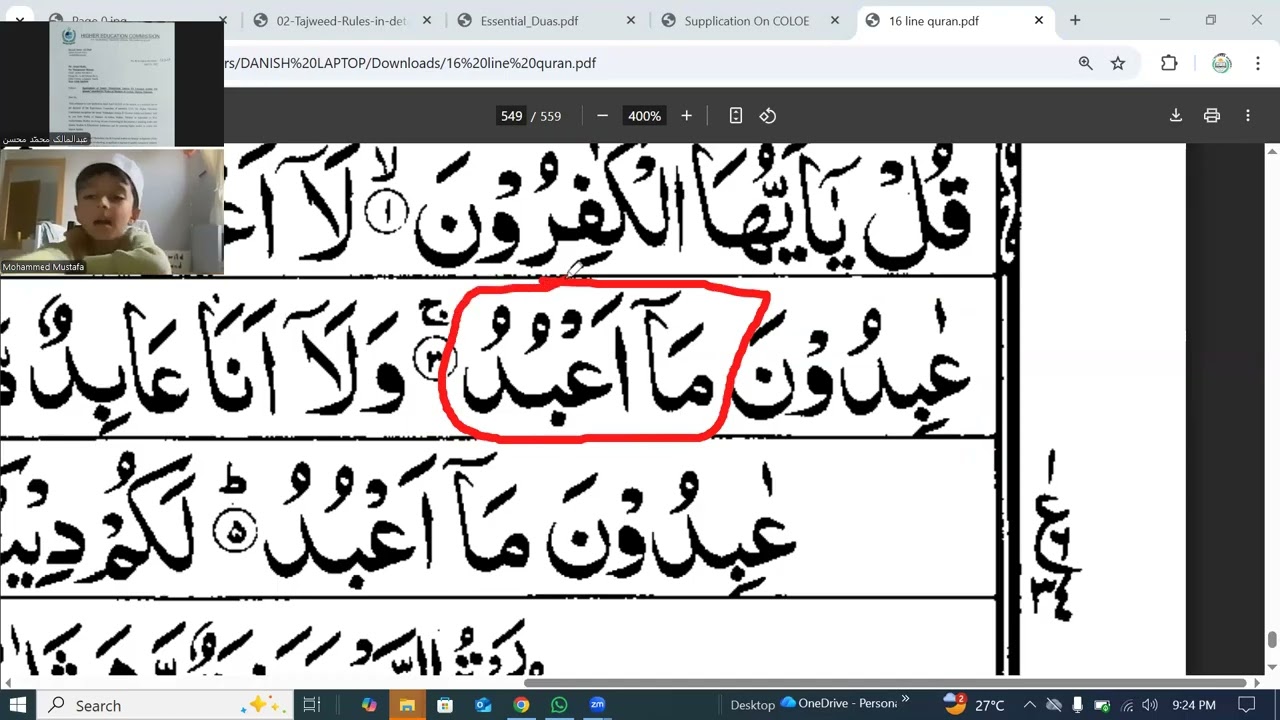1280x720 pixels.
Task: Close the 16 line quran.pdf tab
Action: tap(1039, 21)
